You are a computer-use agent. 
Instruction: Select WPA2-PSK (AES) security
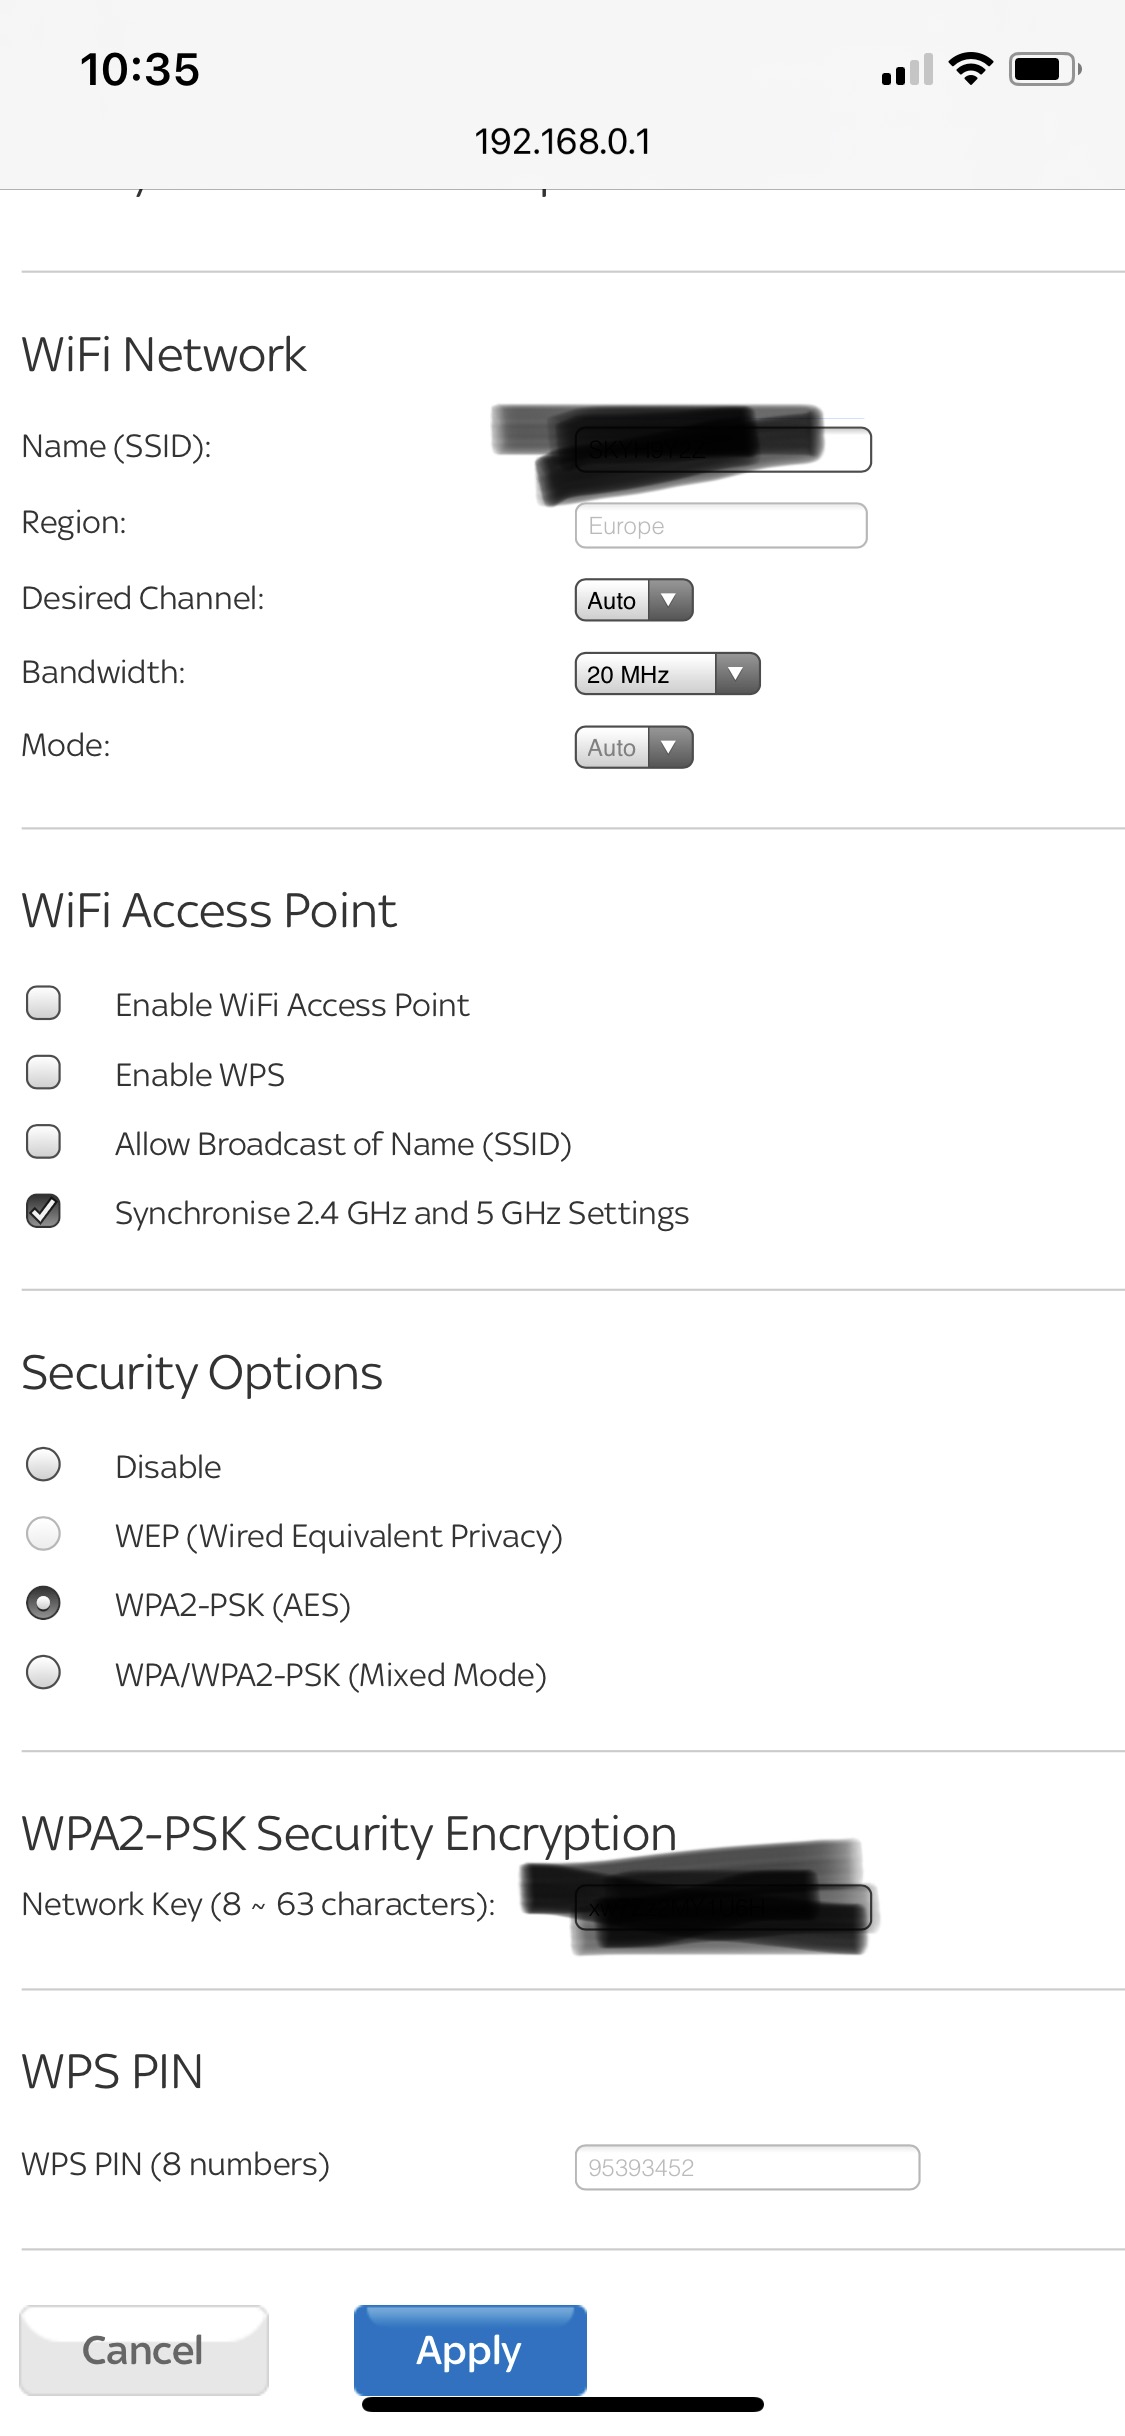click(42, 1604)
